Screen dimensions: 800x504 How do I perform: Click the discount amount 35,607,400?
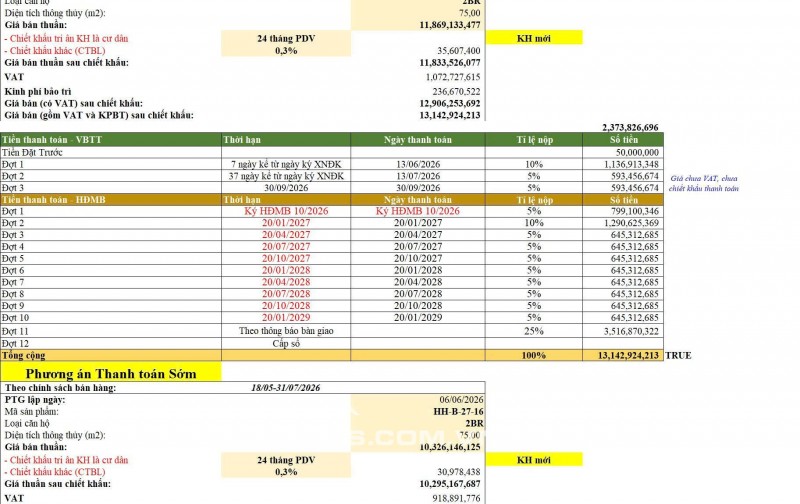tap(459, 51)
